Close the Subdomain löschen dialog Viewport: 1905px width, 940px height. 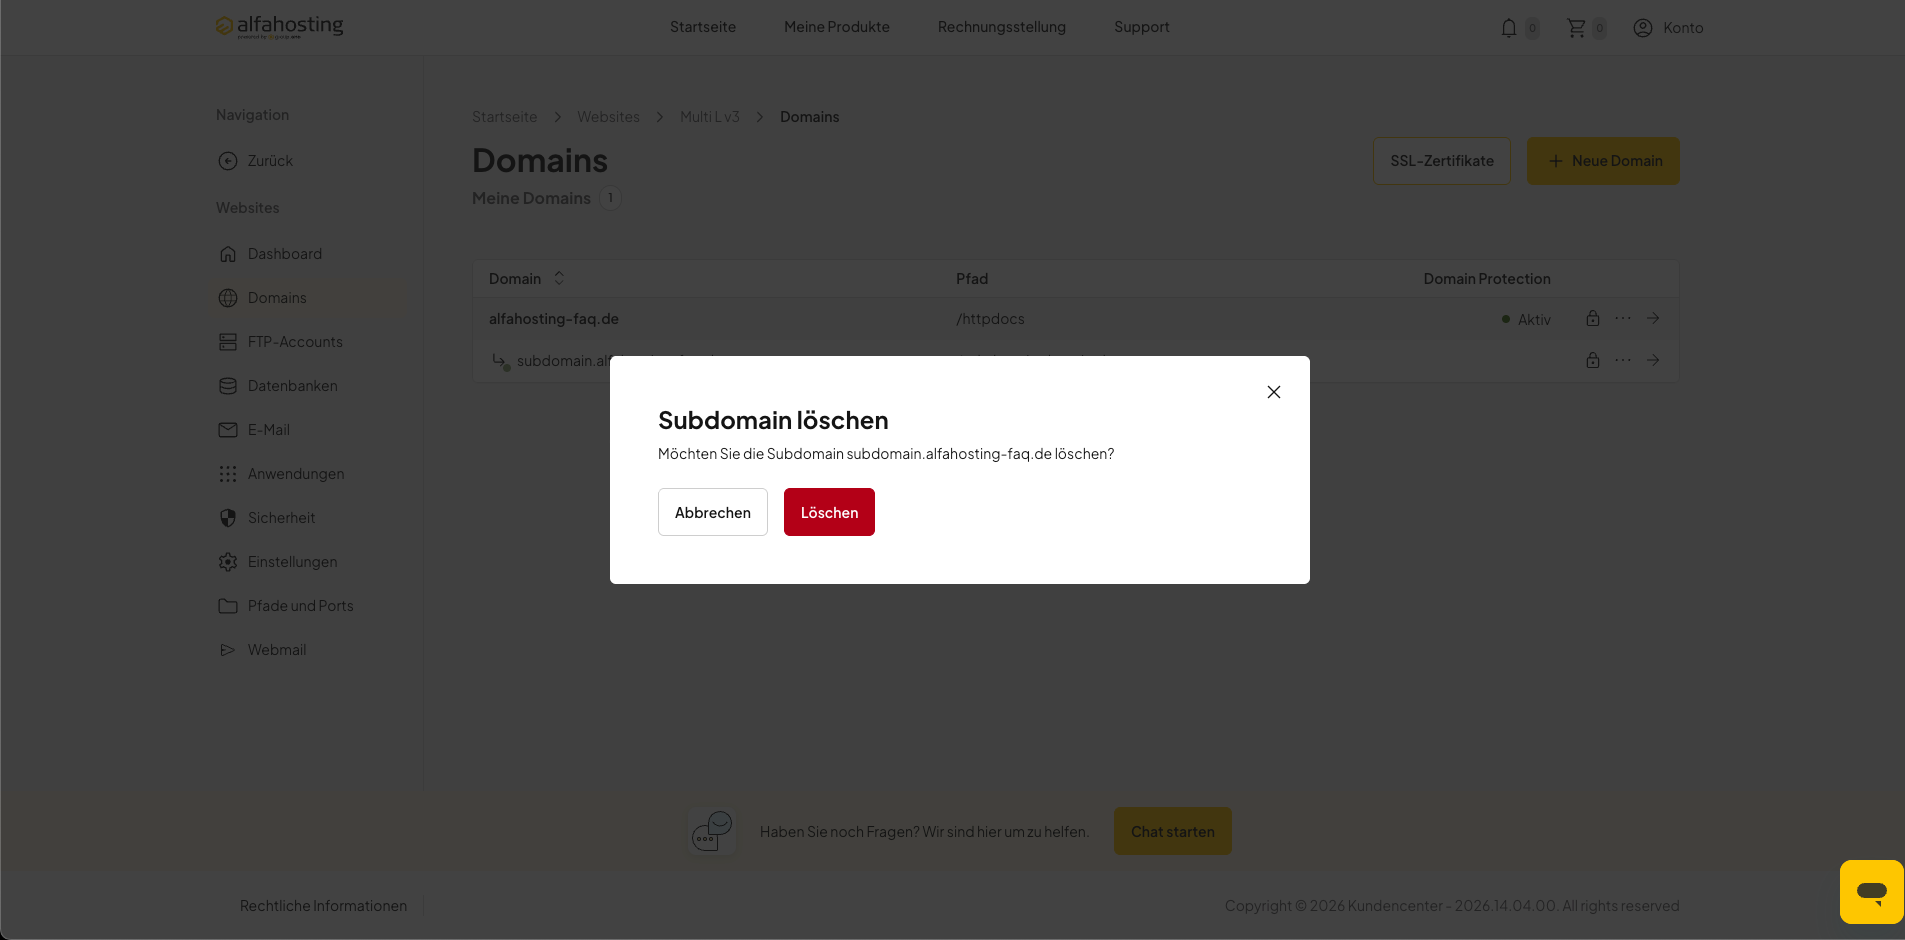pos(1274,392)
